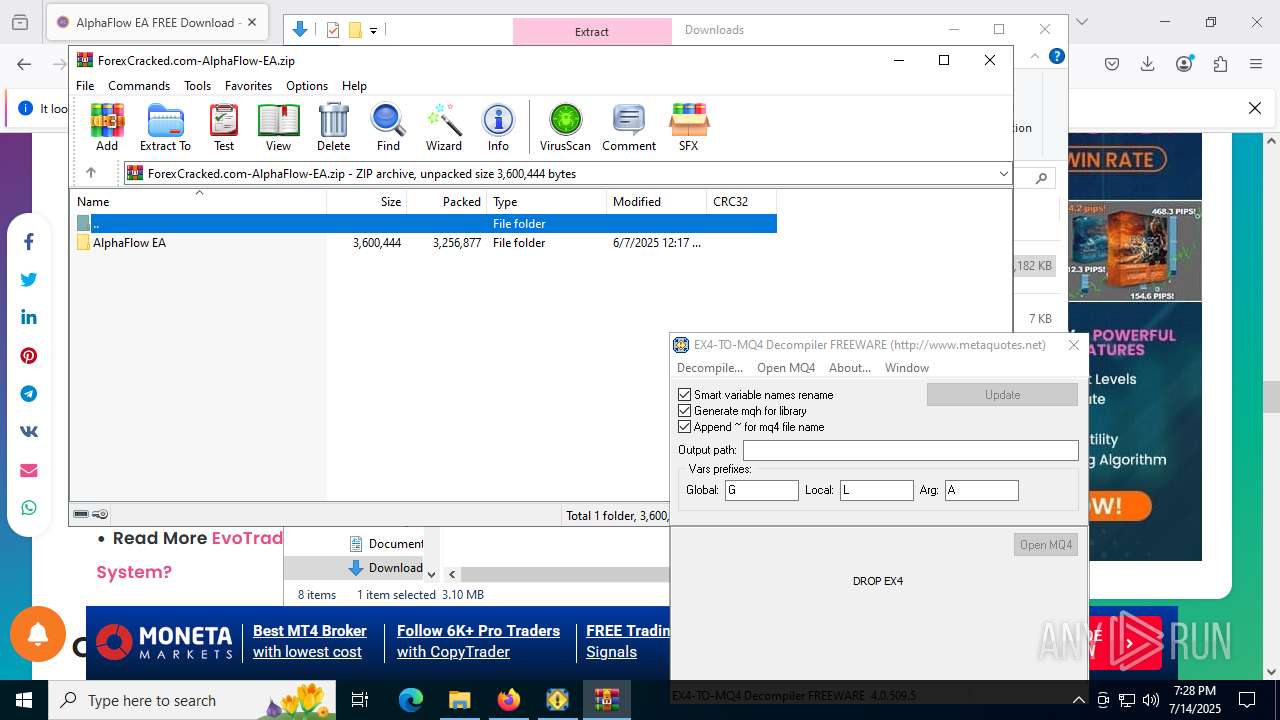Image resolution: width=1280 pixels, height=720 pixels.
Task: Open the WinRAR Options menu
Action: pos(307,86)
